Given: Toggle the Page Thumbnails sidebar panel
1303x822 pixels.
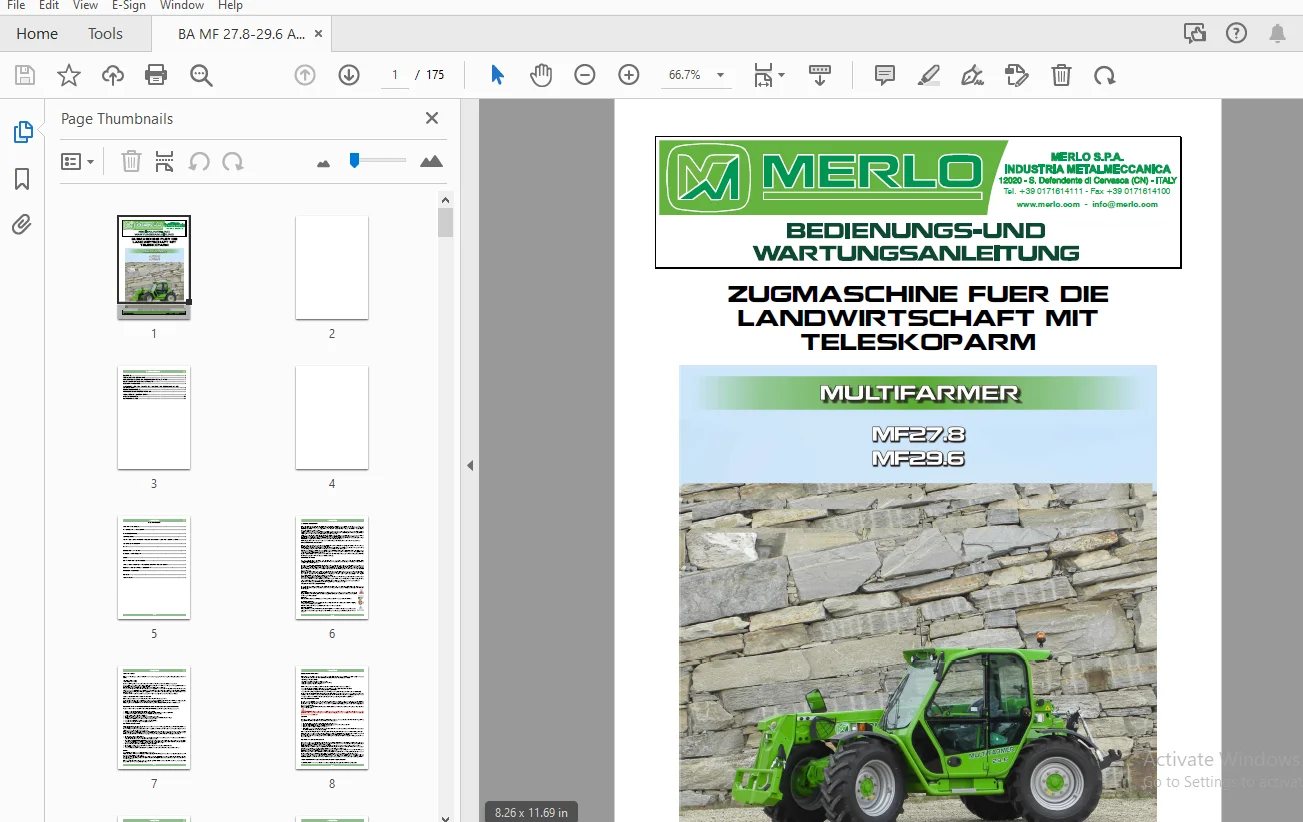Looking at the screenshot, I should [x=22, y=132].
